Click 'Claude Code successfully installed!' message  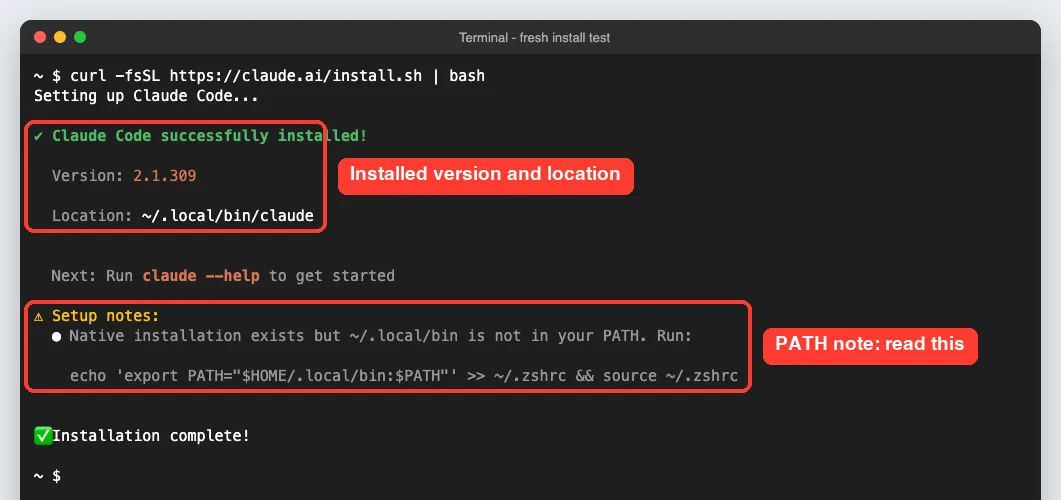click(x=209, y=136)
